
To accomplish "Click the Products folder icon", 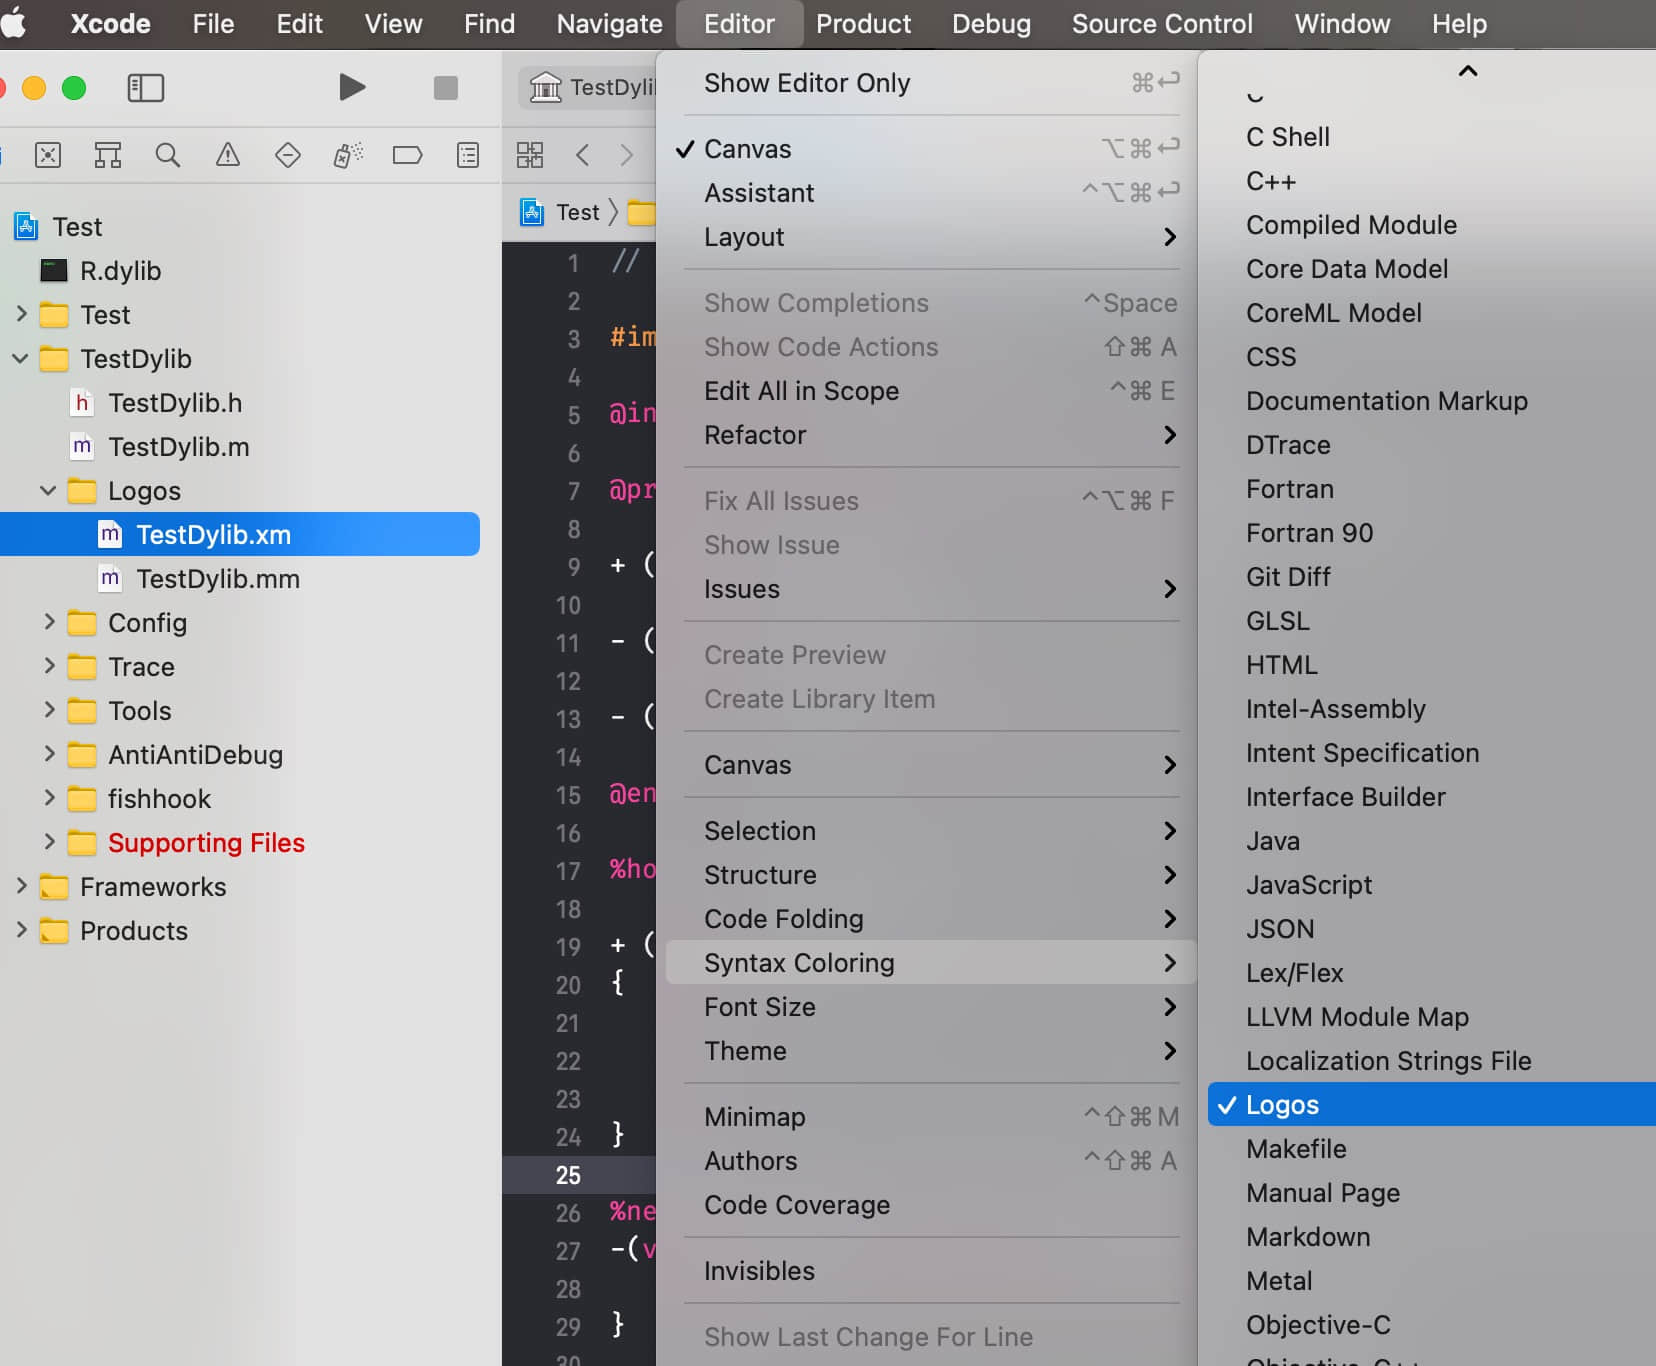I will [x=54, y=931].
